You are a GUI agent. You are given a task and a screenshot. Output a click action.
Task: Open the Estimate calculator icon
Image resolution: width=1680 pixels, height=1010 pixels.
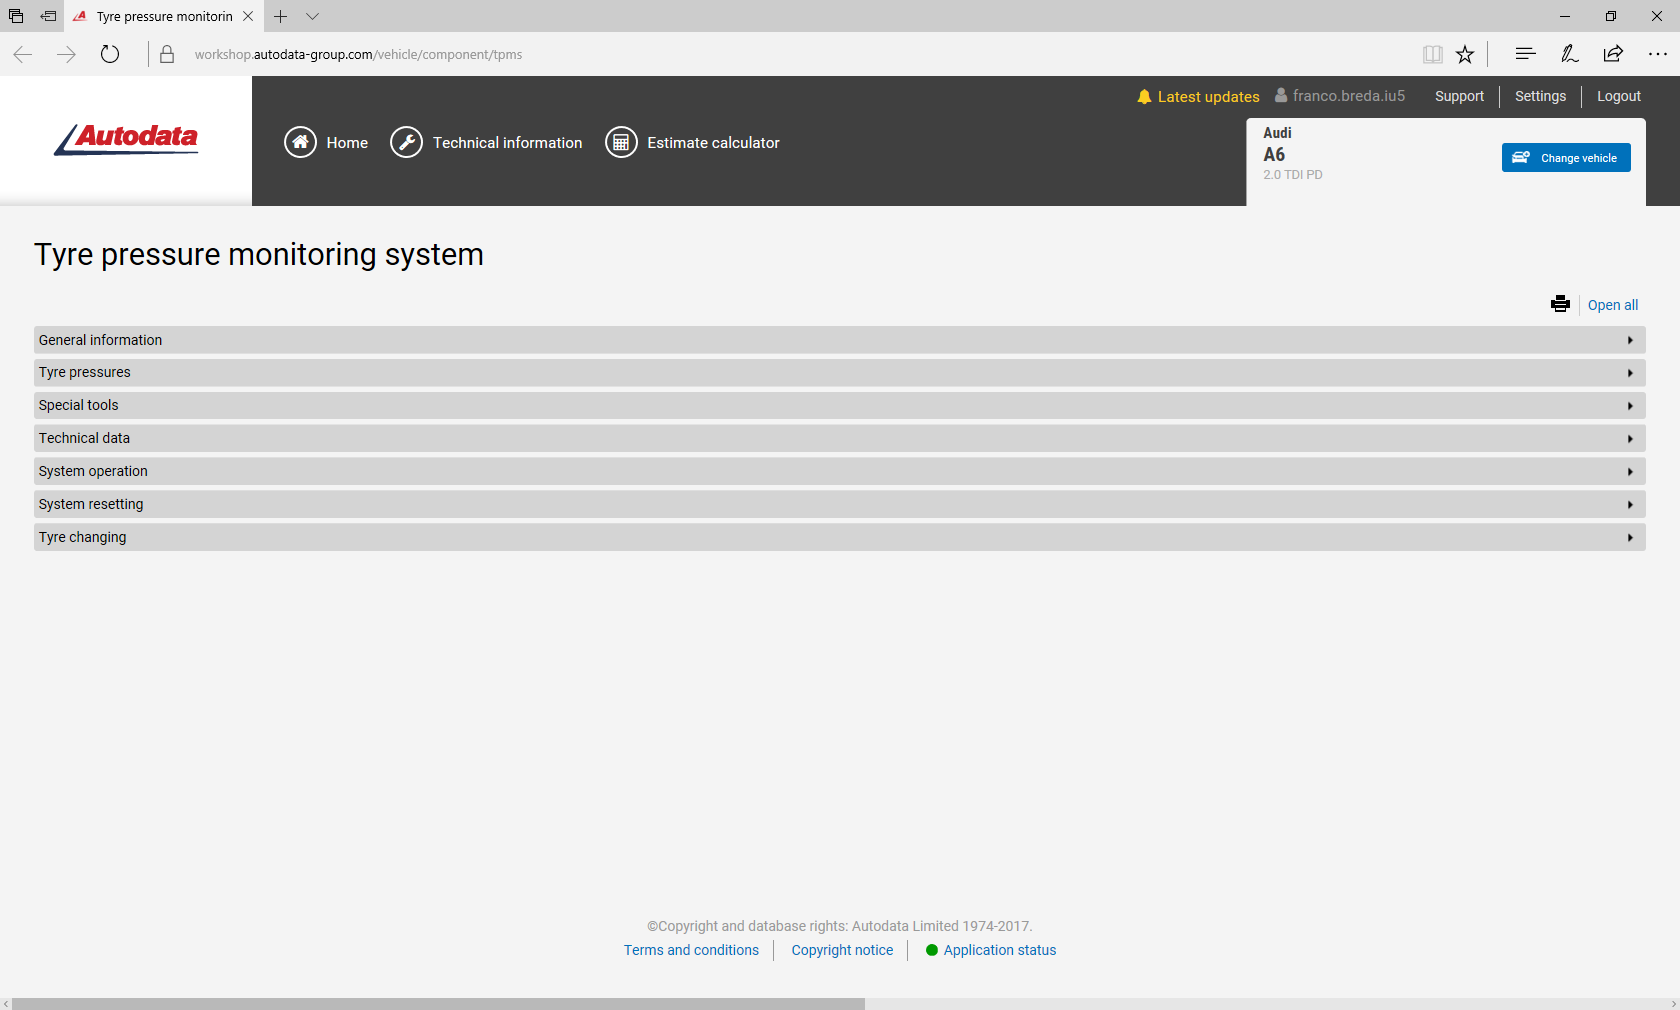pos(621,143)
